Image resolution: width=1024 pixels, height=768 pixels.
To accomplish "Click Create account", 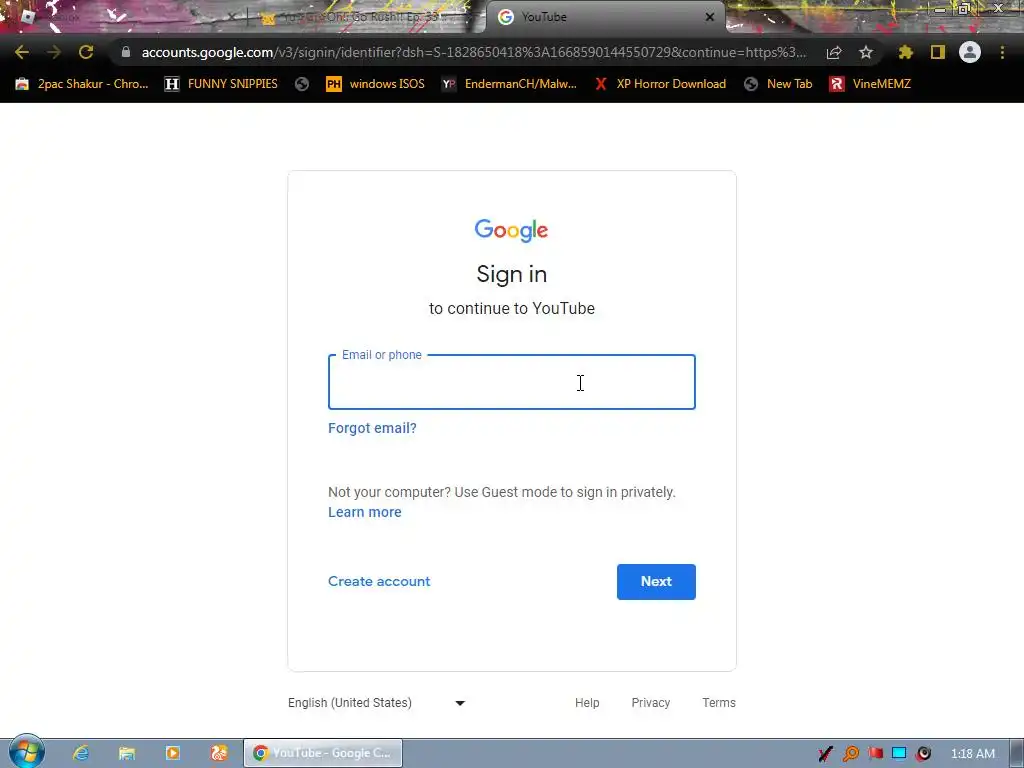I will [x=379, y=581].
